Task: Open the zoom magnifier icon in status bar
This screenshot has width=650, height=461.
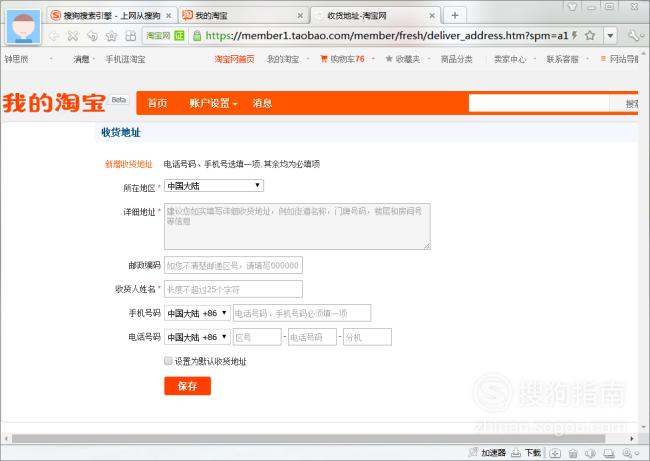Action: coord(627,453)
